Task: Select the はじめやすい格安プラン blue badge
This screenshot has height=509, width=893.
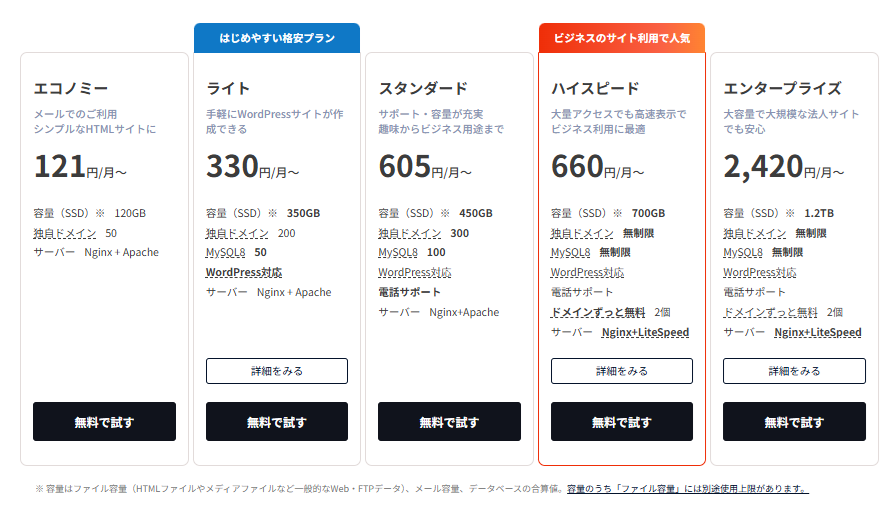Action: (276, 39)
